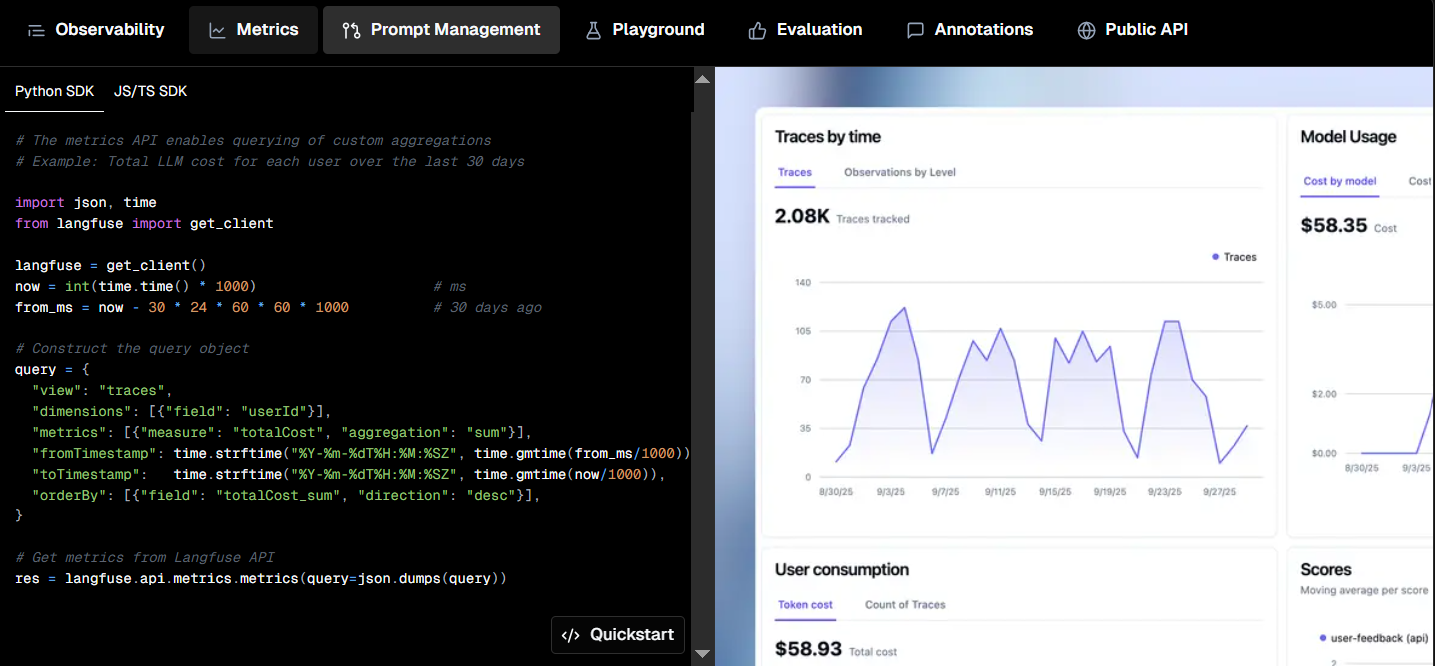The image size is (1435, 666).
Task: Click the 'res = langfuse.api.metrics.metrics' line
Action: pyautogui.click(x=261, y=578)
